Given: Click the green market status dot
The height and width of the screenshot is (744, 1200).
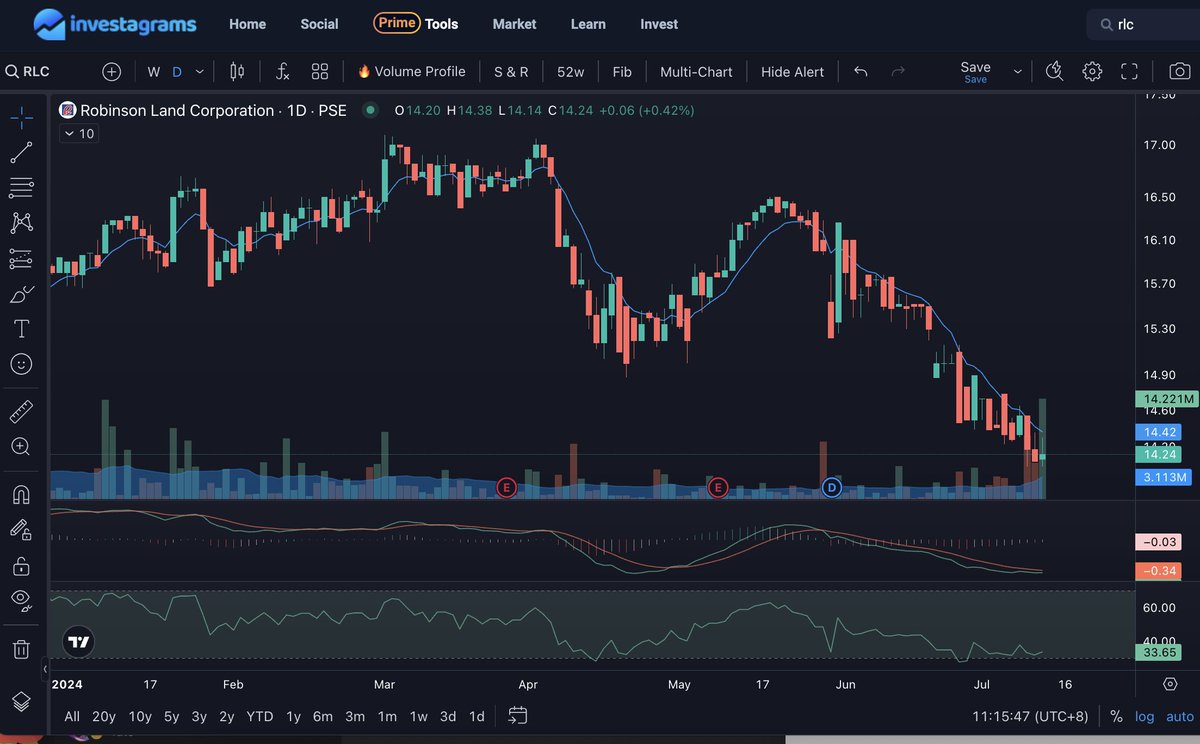Looking at the screenshot, I should (370, 110).
